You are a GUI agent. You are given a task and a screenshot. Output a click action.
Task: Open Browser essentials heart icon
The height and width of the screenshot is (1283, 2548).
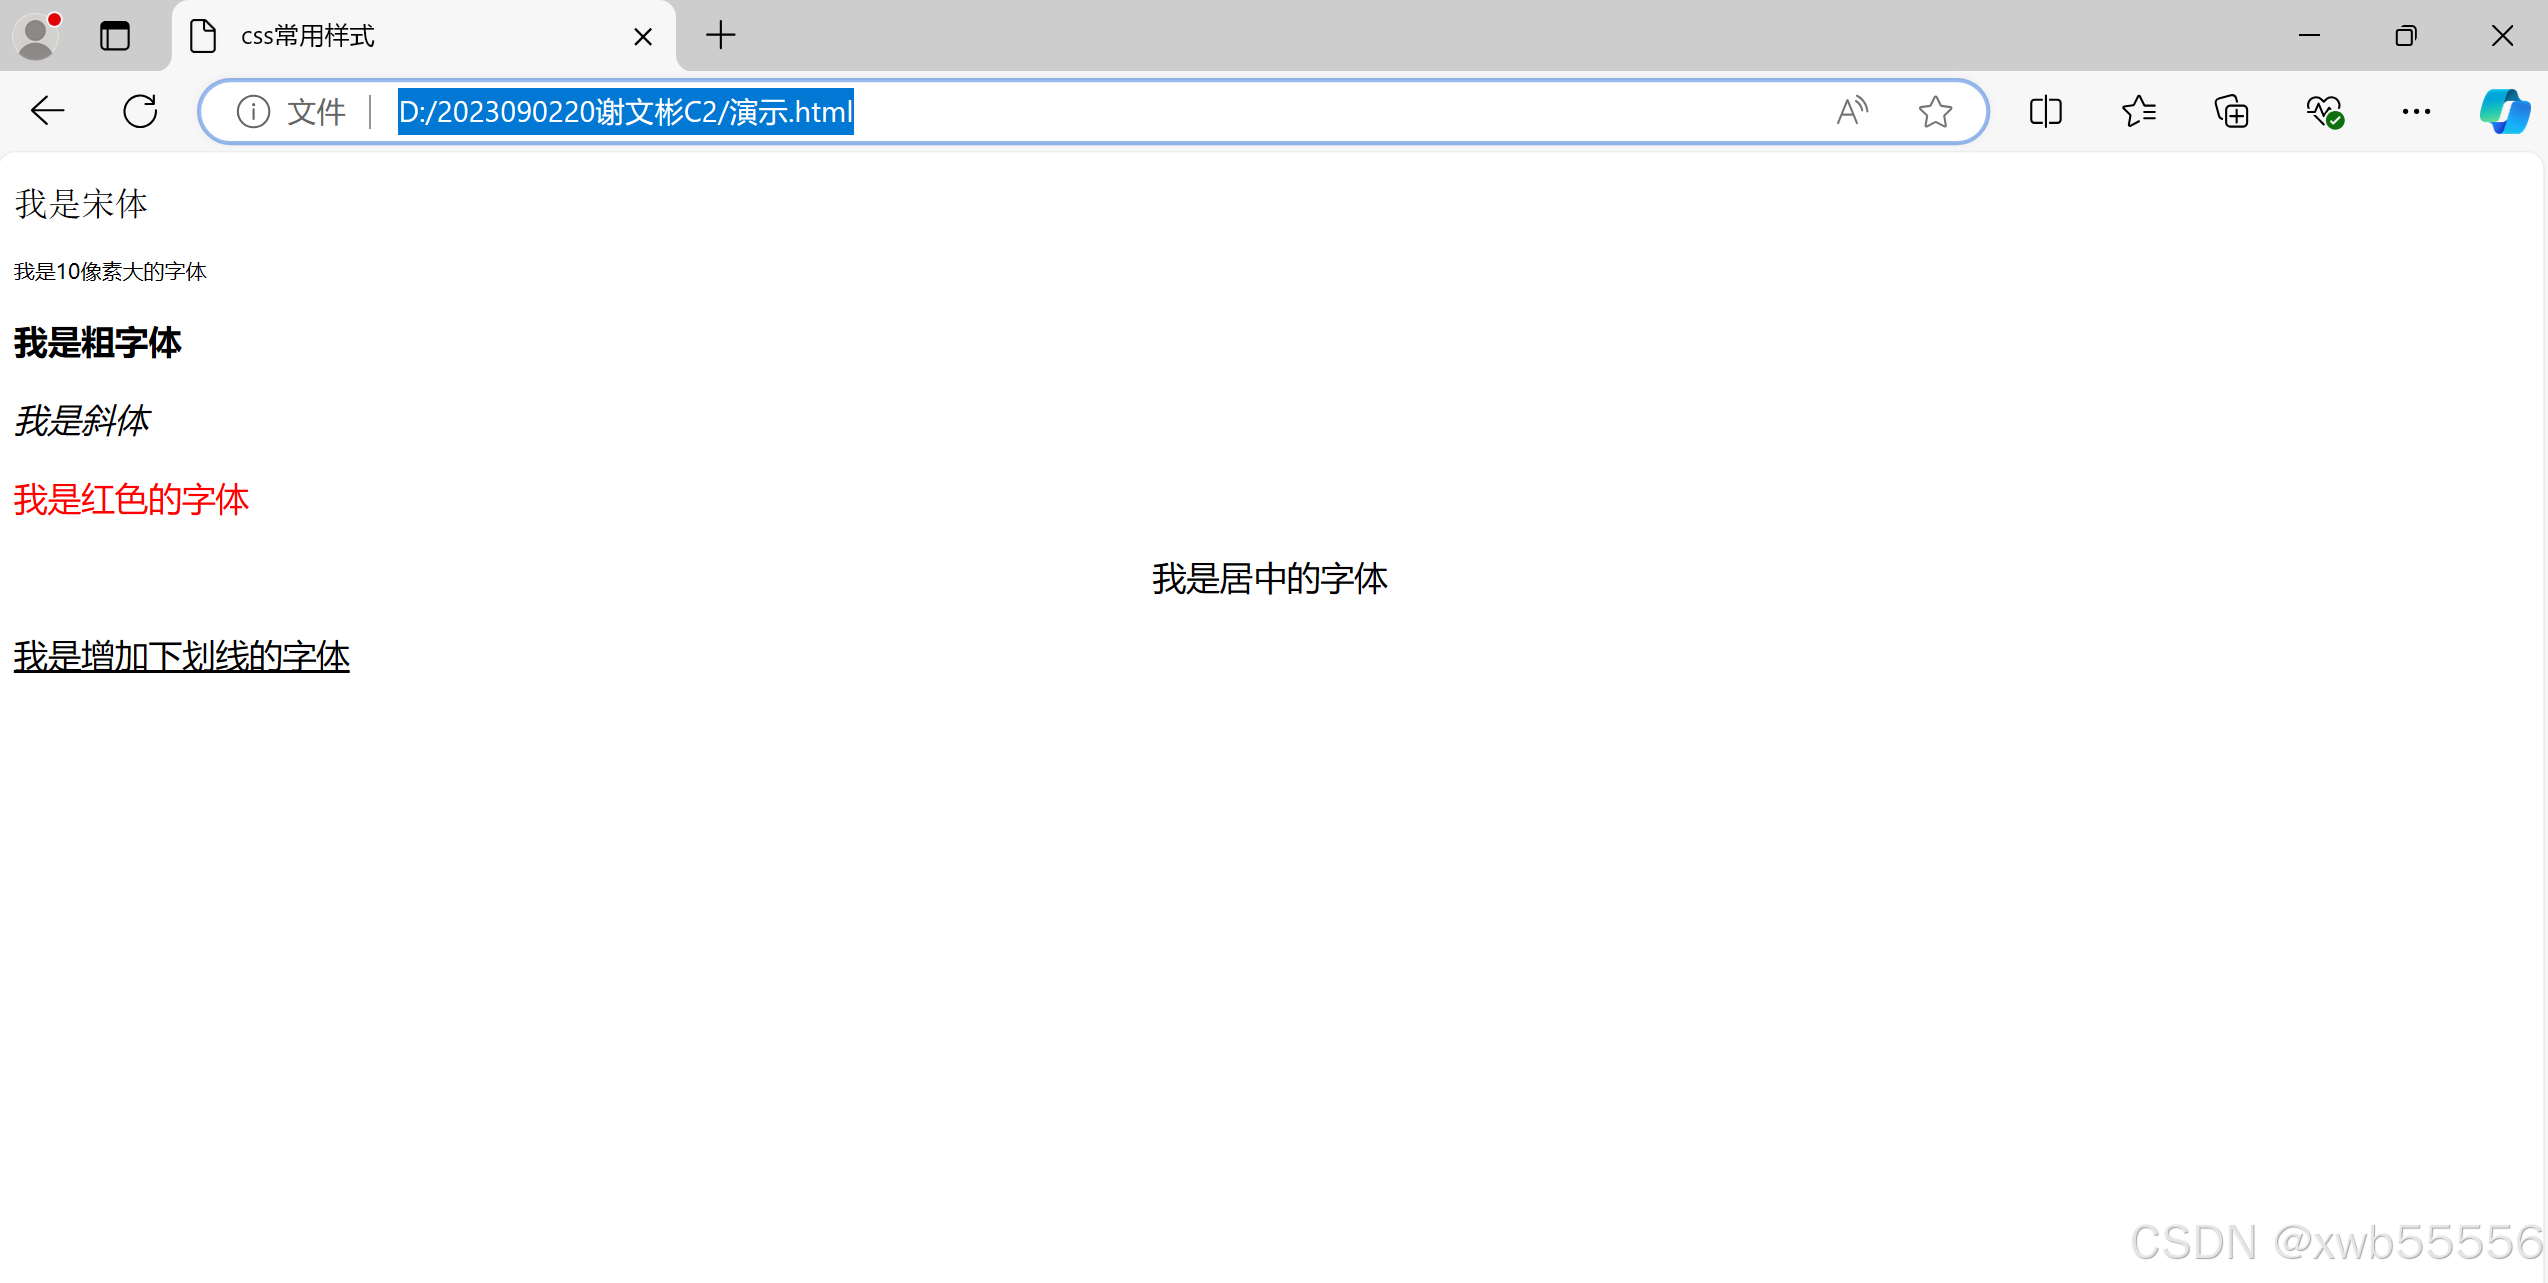point(2324,111)
